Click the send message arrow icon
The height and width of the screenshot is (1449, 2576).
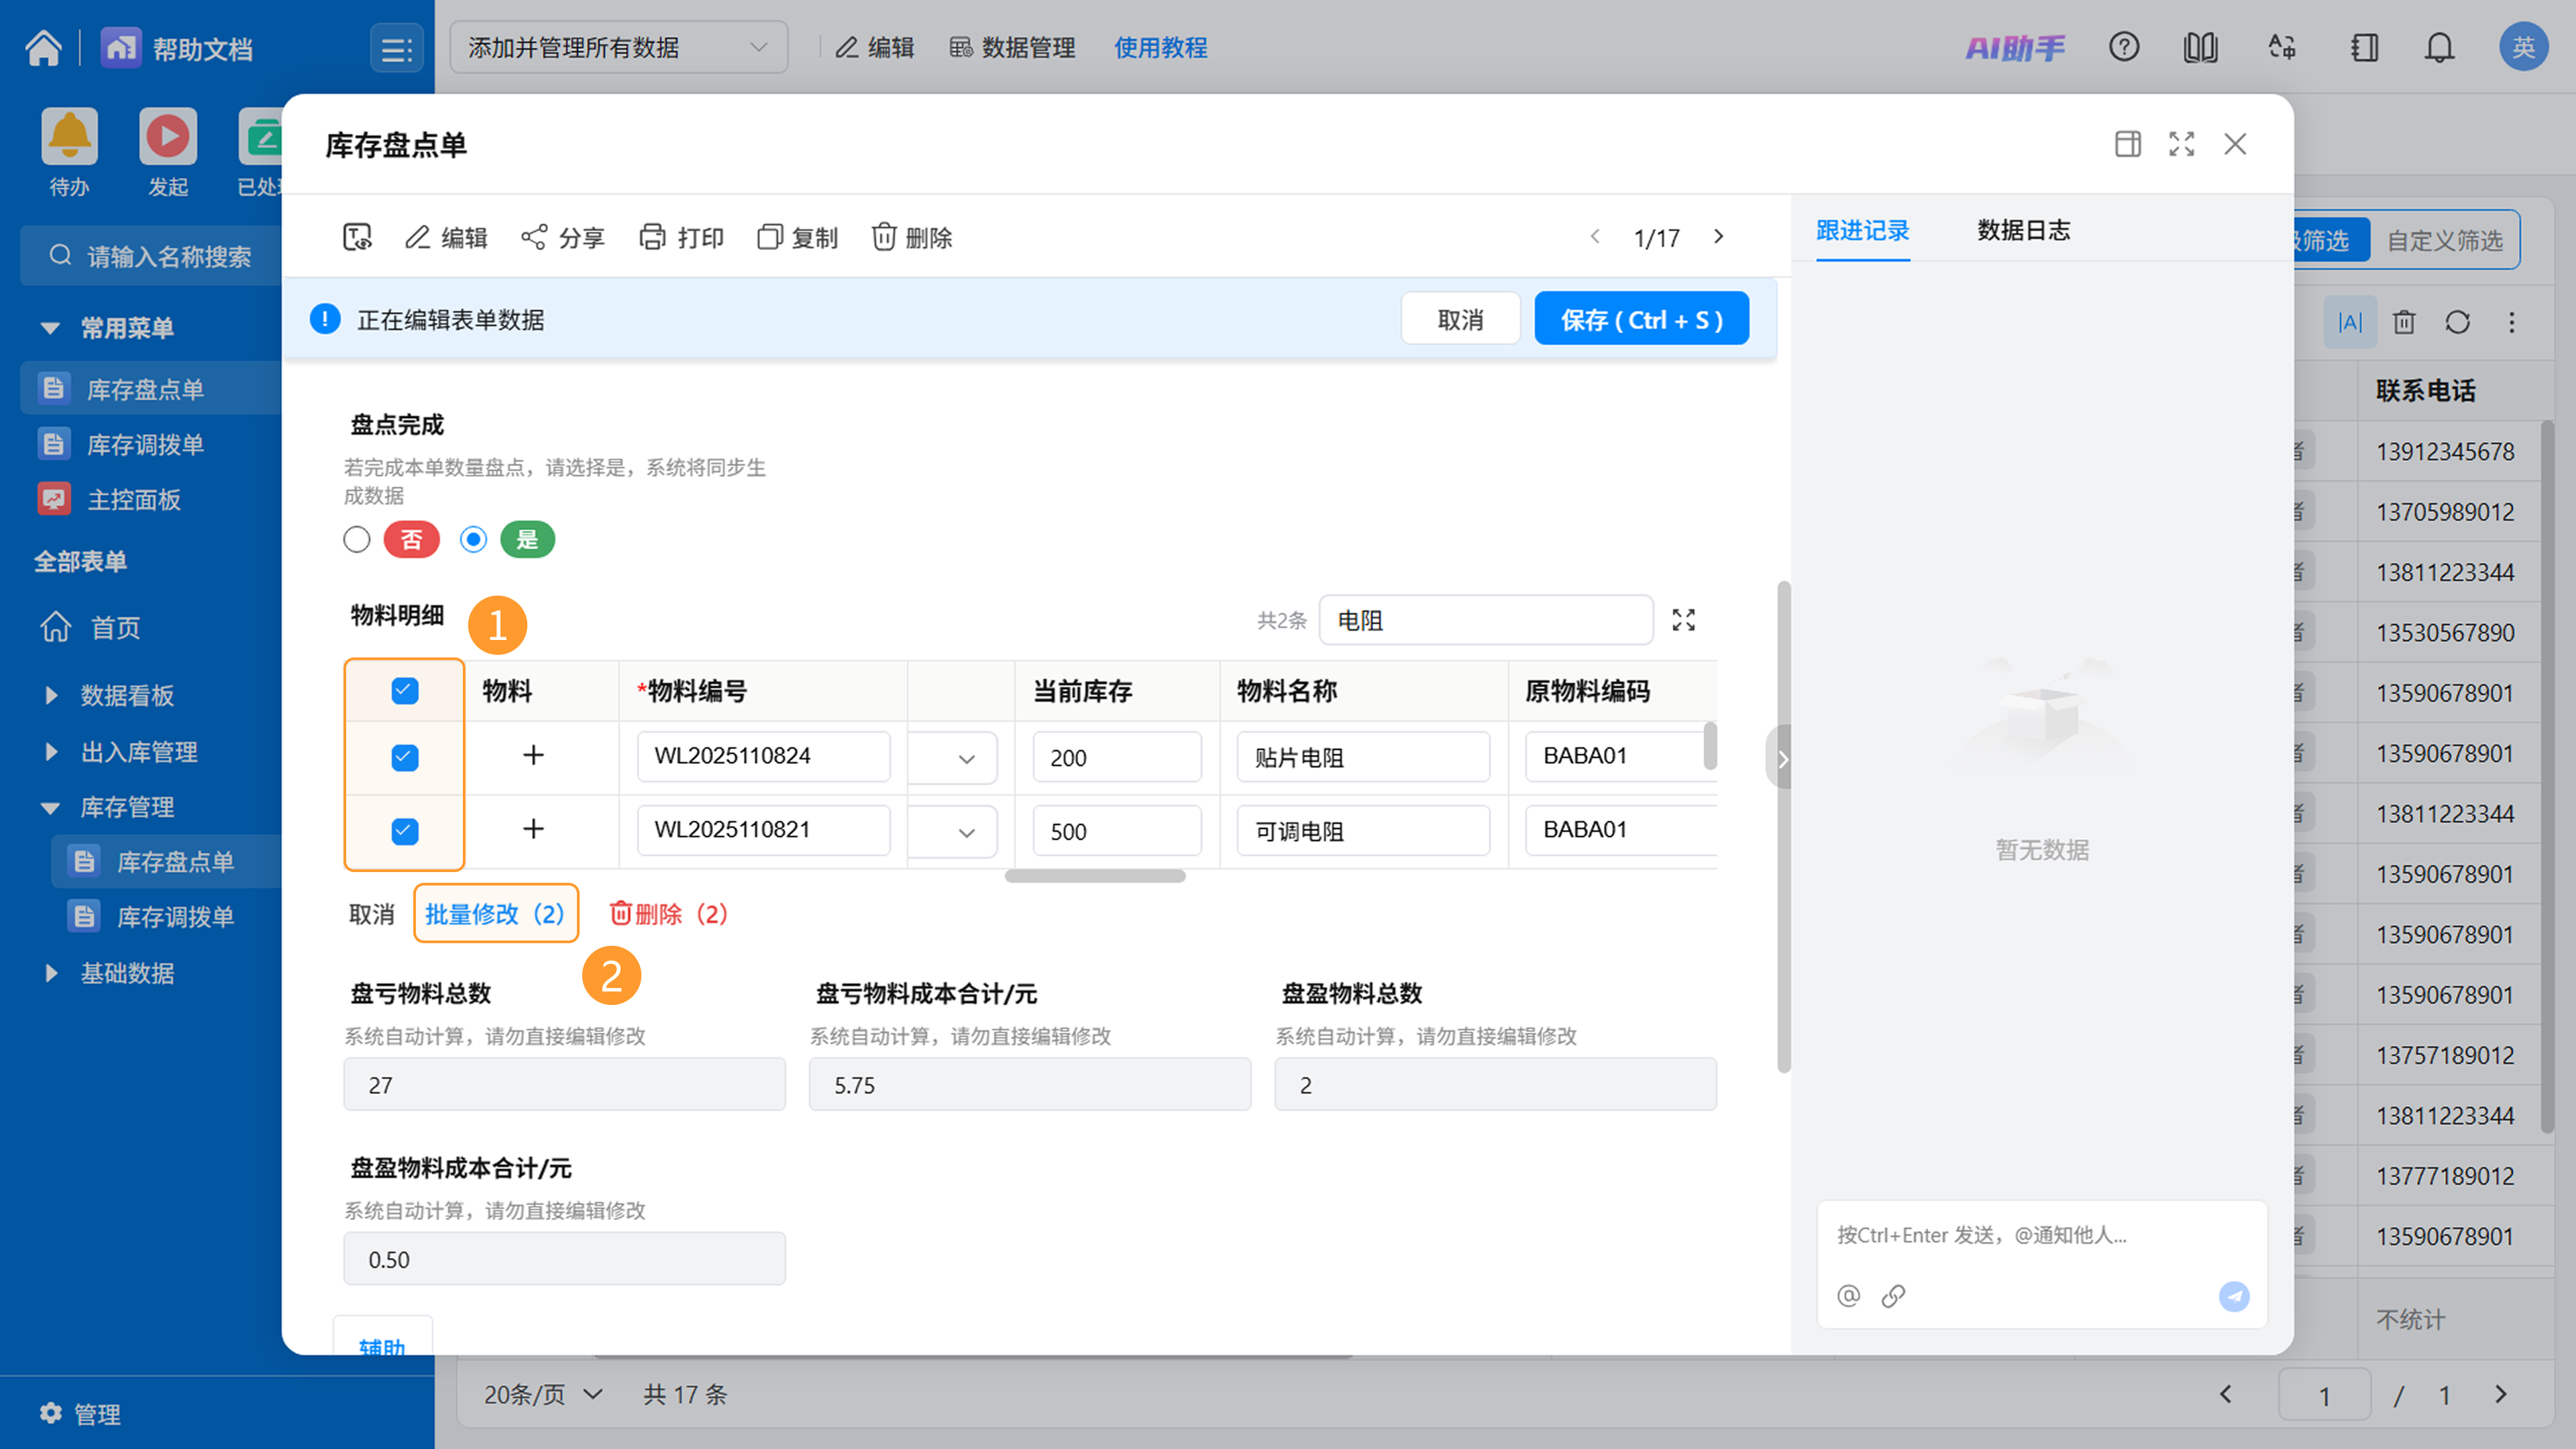pos(2234,1296)
